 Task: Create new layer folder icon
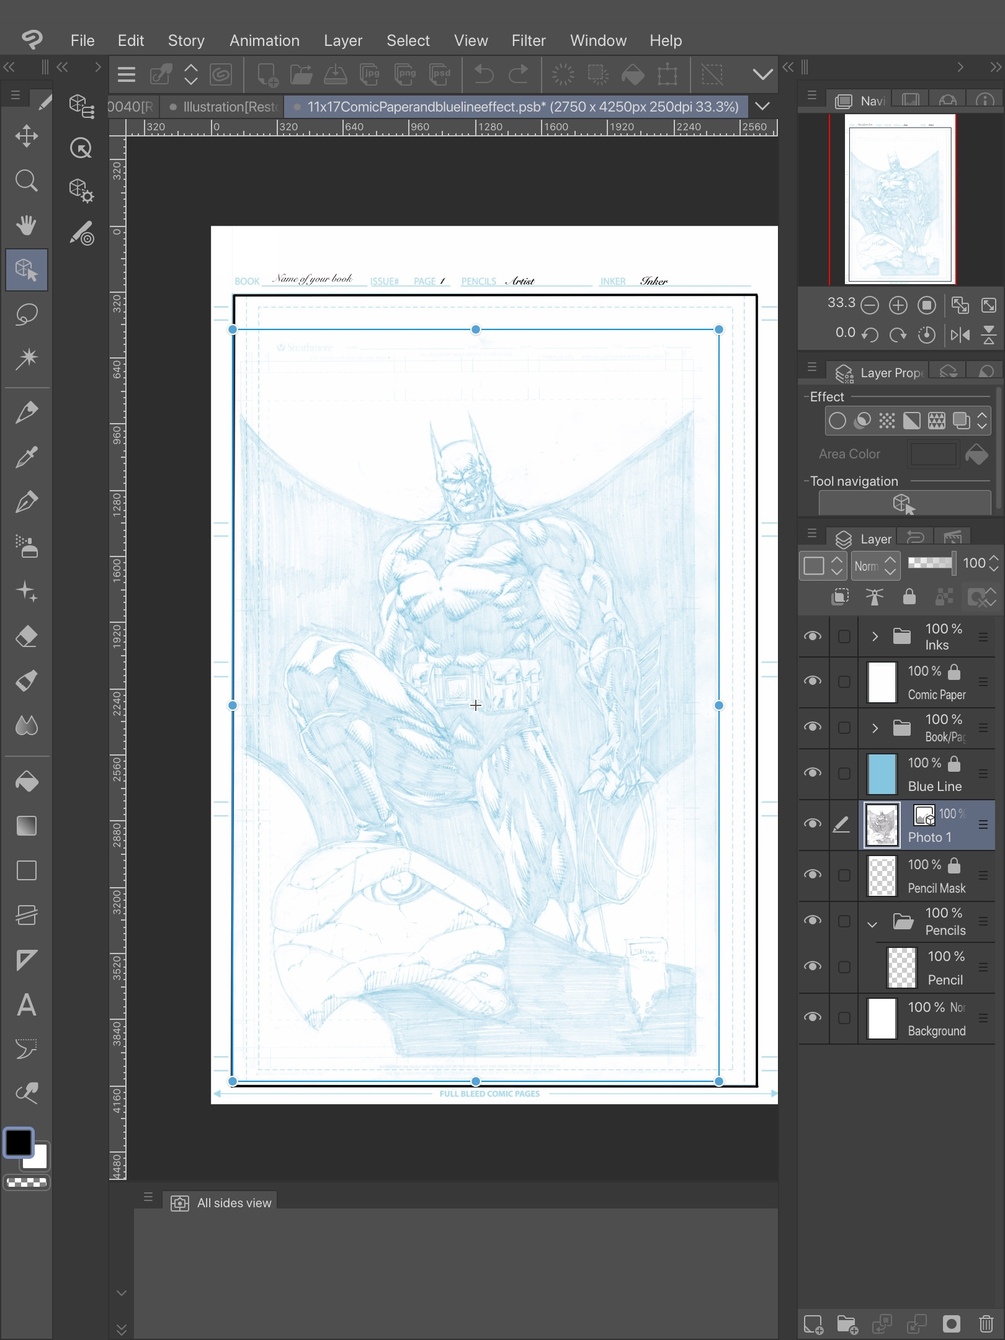(x=847, y=1324)
